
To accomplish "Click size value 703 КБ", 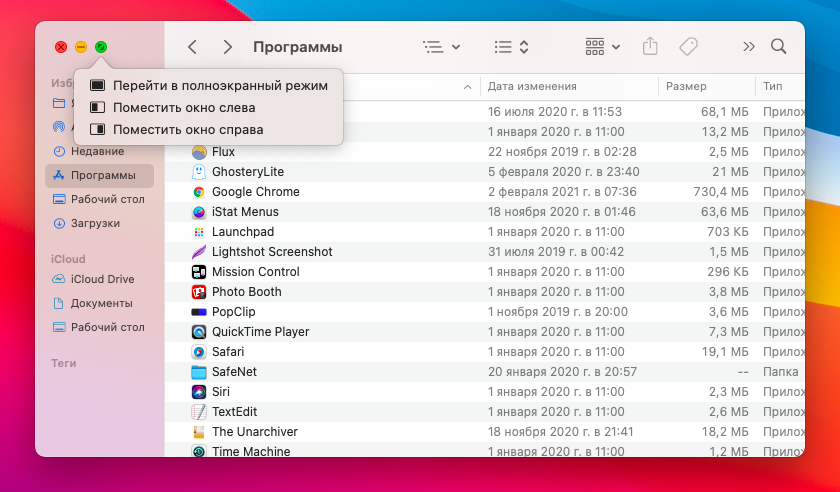I will click(x=728, y=232).
